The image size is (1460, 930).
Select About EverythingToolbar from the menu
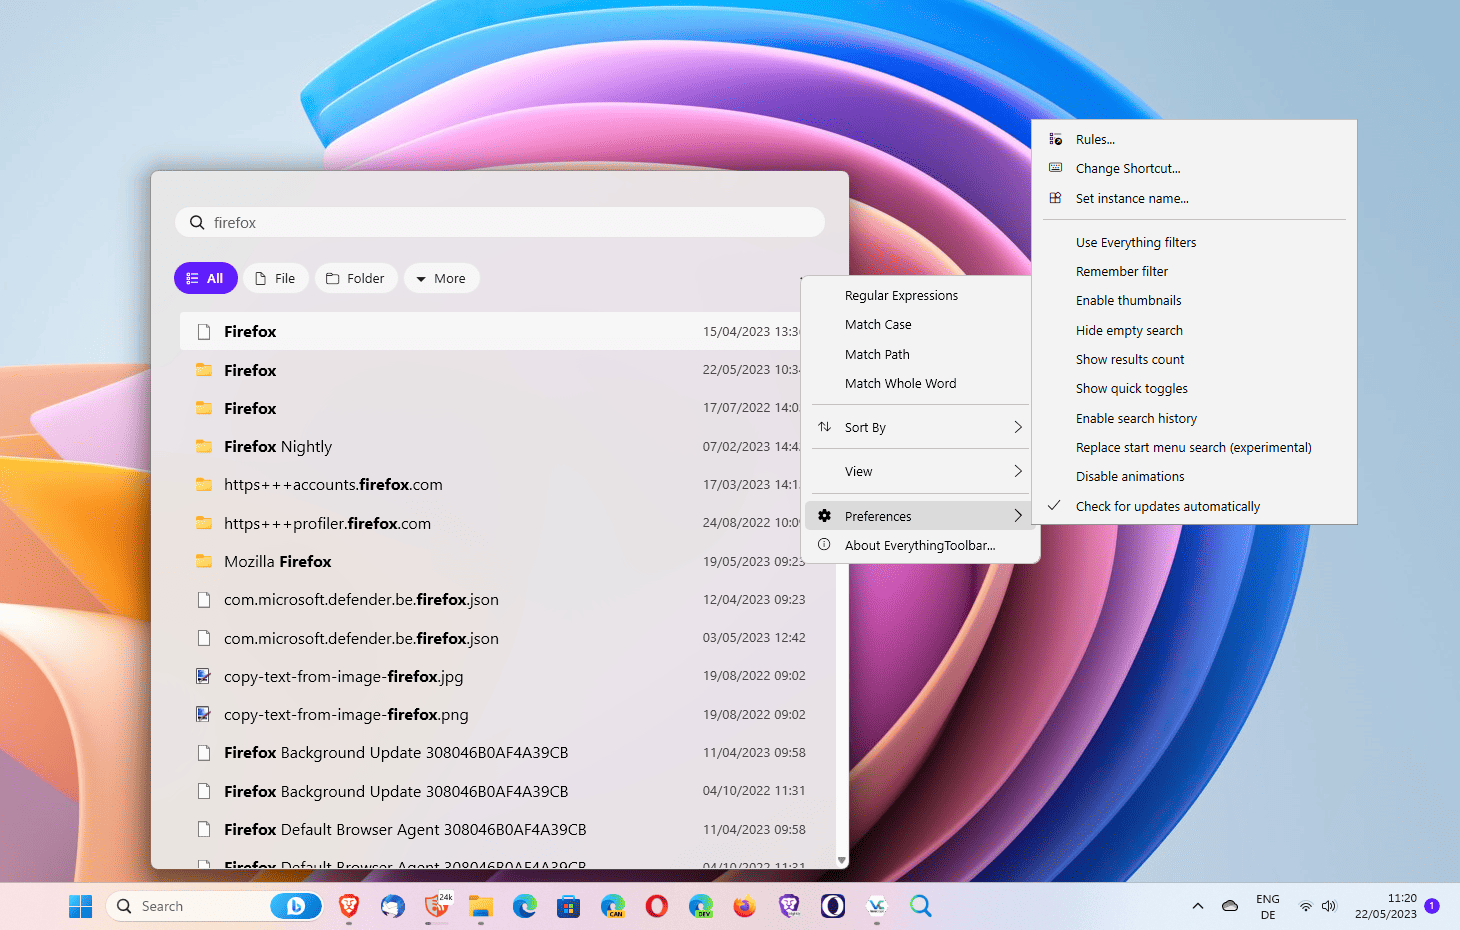920,545
